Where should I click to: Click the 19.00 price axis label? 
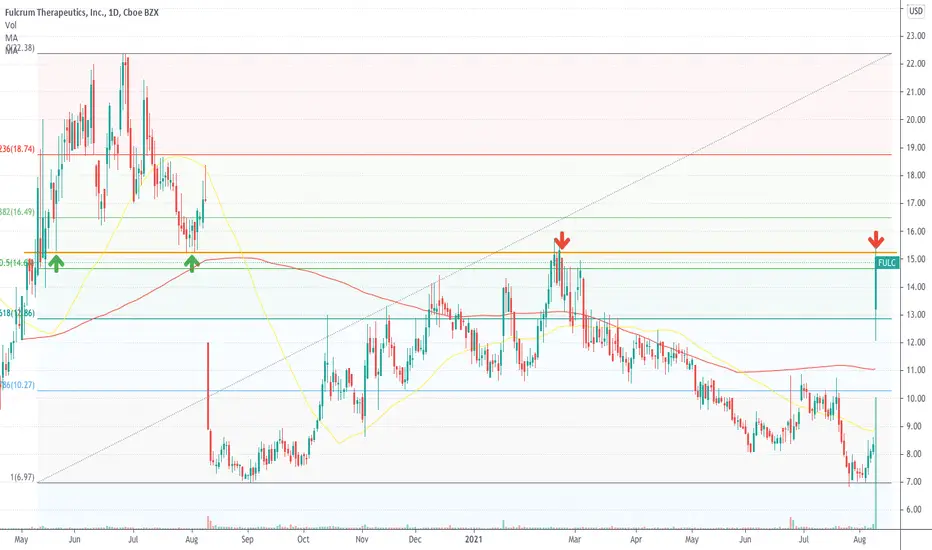tap(916, 147)
